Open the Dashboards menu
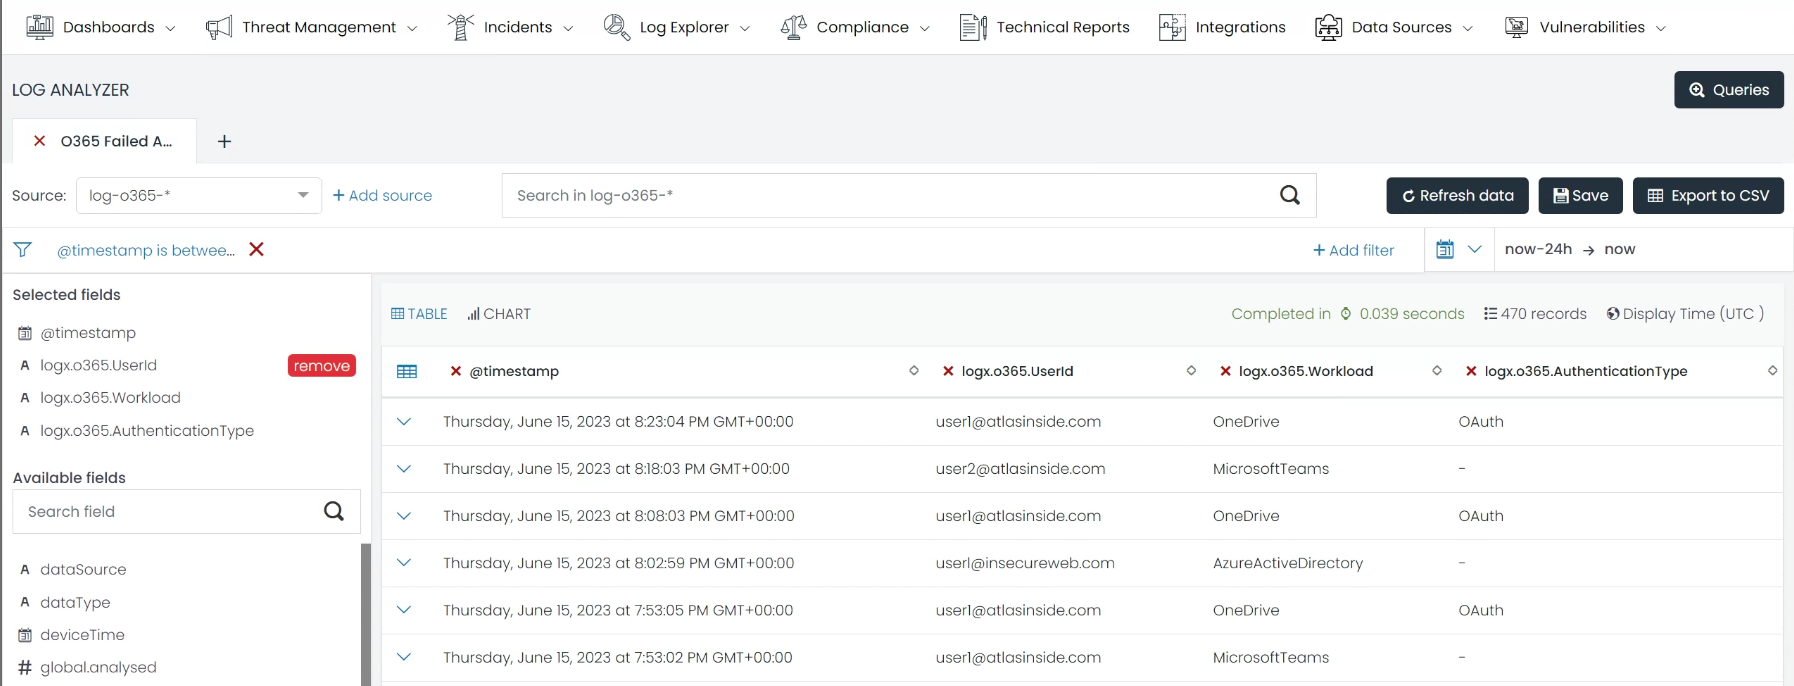Image resolution: width=1794 pixels, height=686 pixels. coord(100,27)
